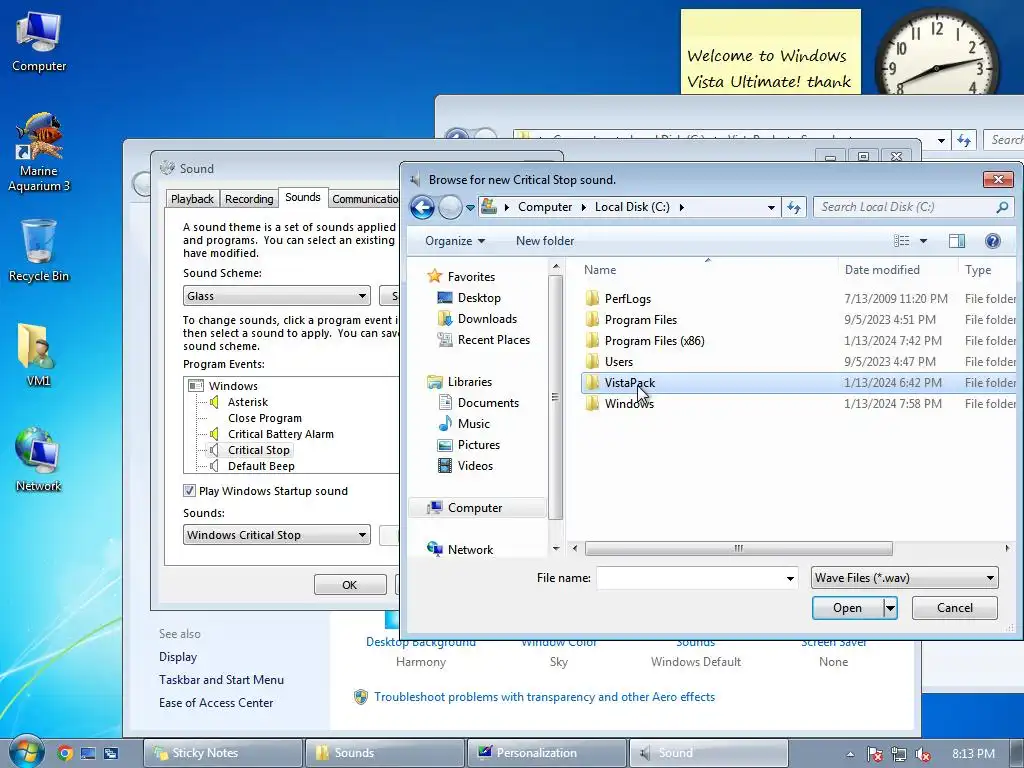Open the view options dropdown arrow
The image size is (1024, 768).
click(x=923, y=241)
